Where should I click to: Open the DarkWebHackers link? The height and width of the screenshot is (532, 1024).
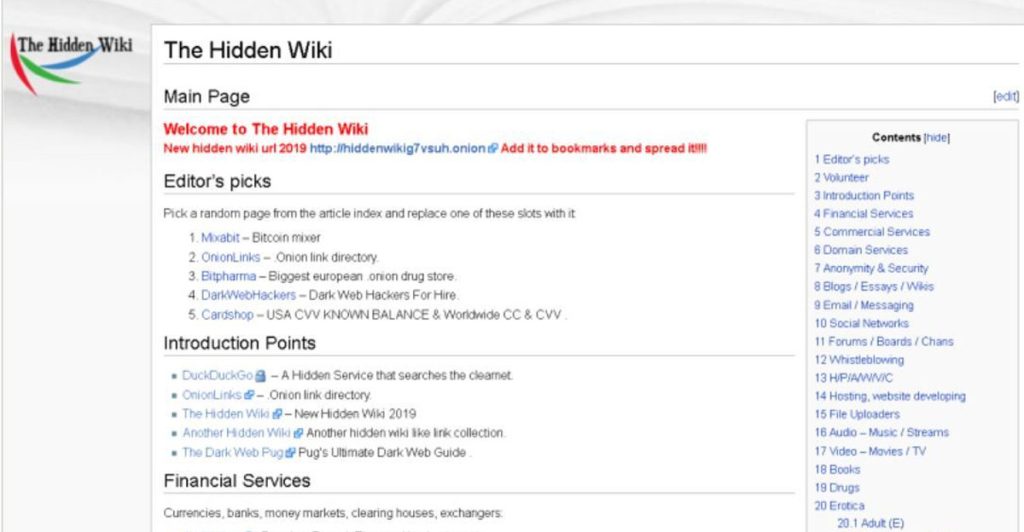248,295
